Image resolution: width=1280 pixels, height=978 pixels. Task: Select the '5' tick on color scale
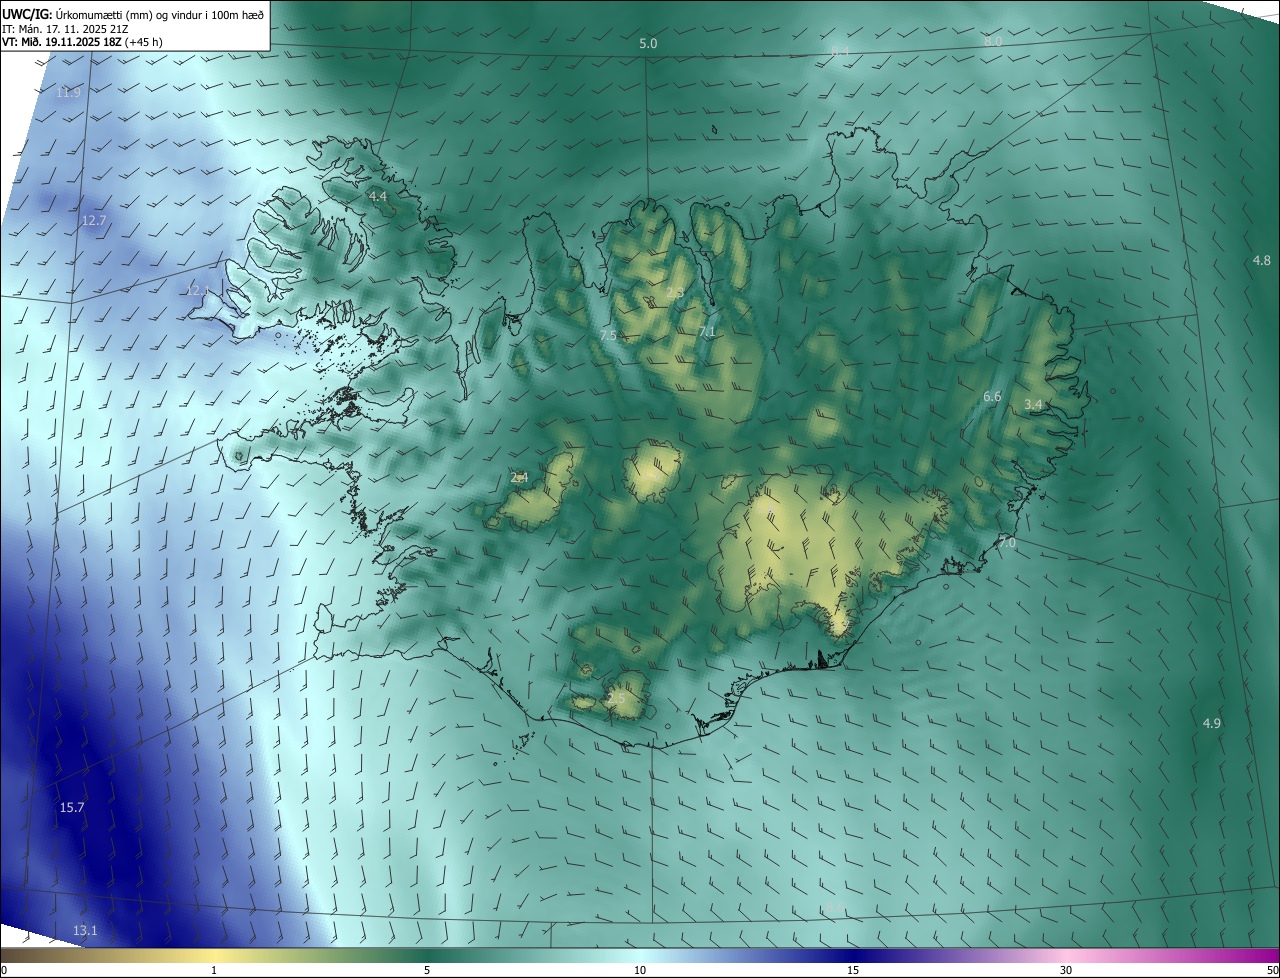[427, 970]
